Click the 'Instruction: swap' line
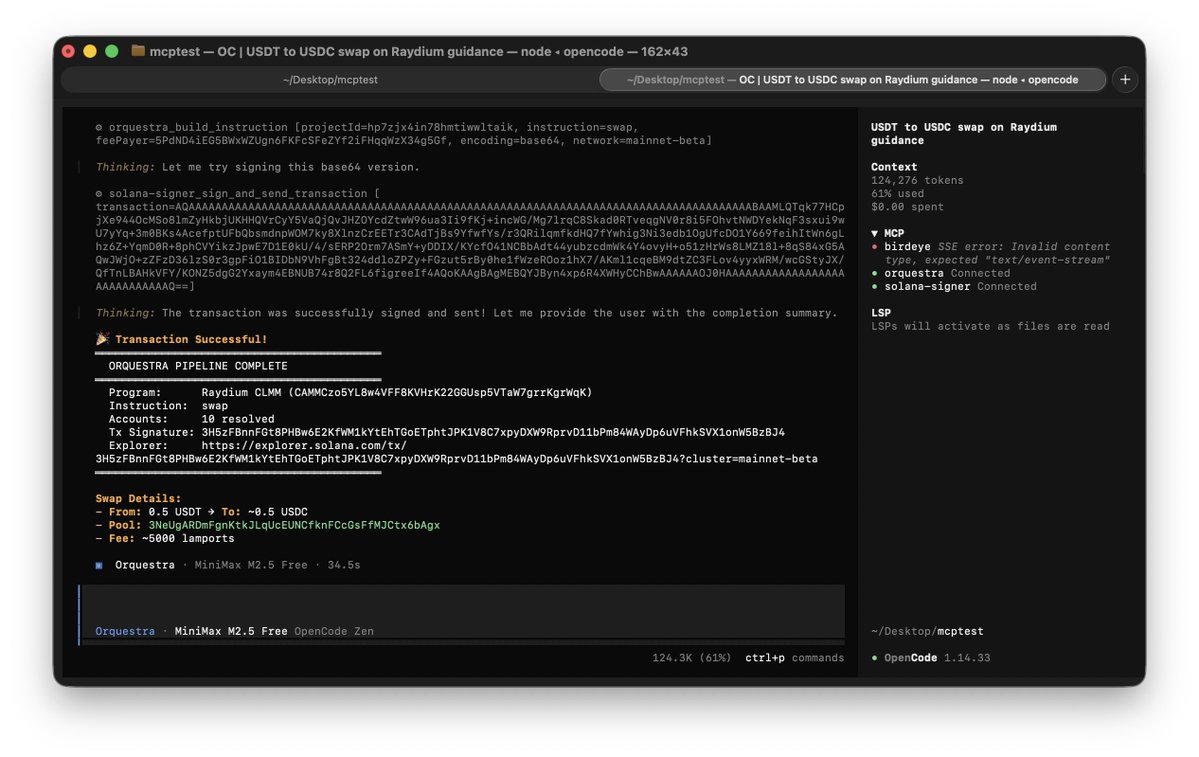 point(168,405)
